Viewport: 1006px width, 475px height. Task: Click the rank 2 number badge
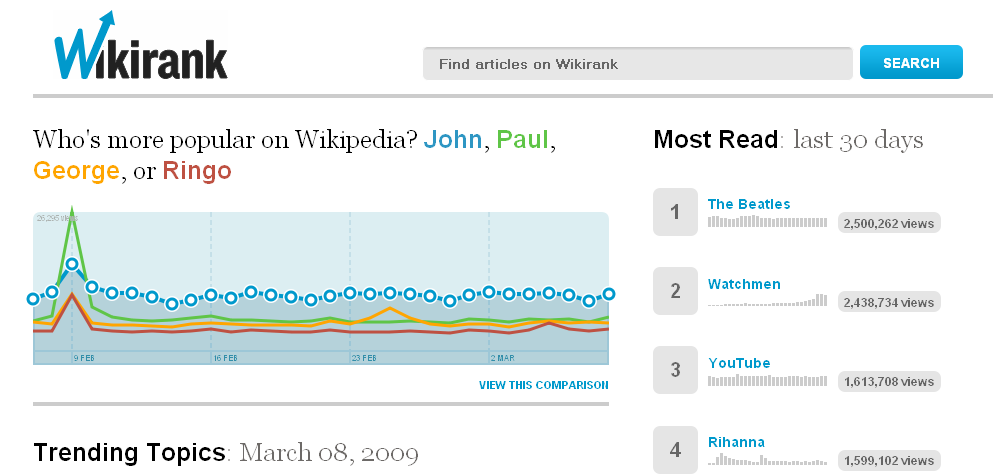675,291
